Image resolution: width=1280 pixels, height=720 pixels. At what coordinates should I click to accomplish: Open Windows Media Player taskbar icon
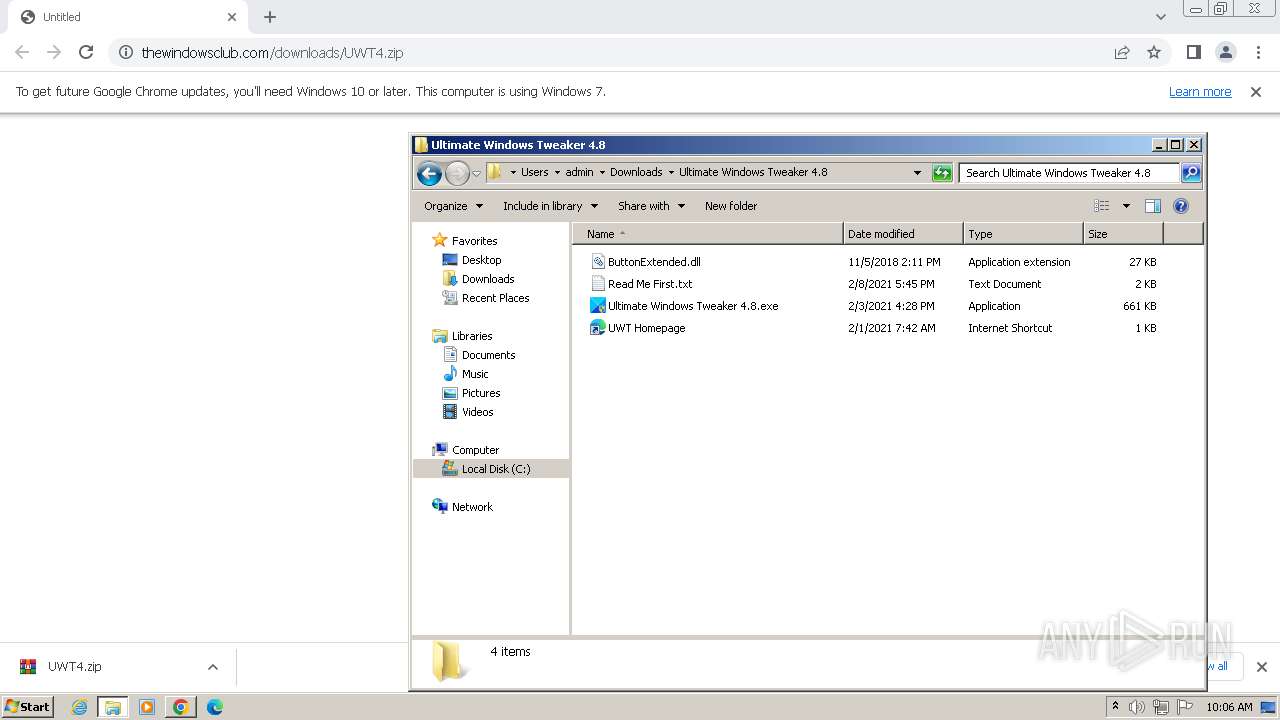(147, 707)
